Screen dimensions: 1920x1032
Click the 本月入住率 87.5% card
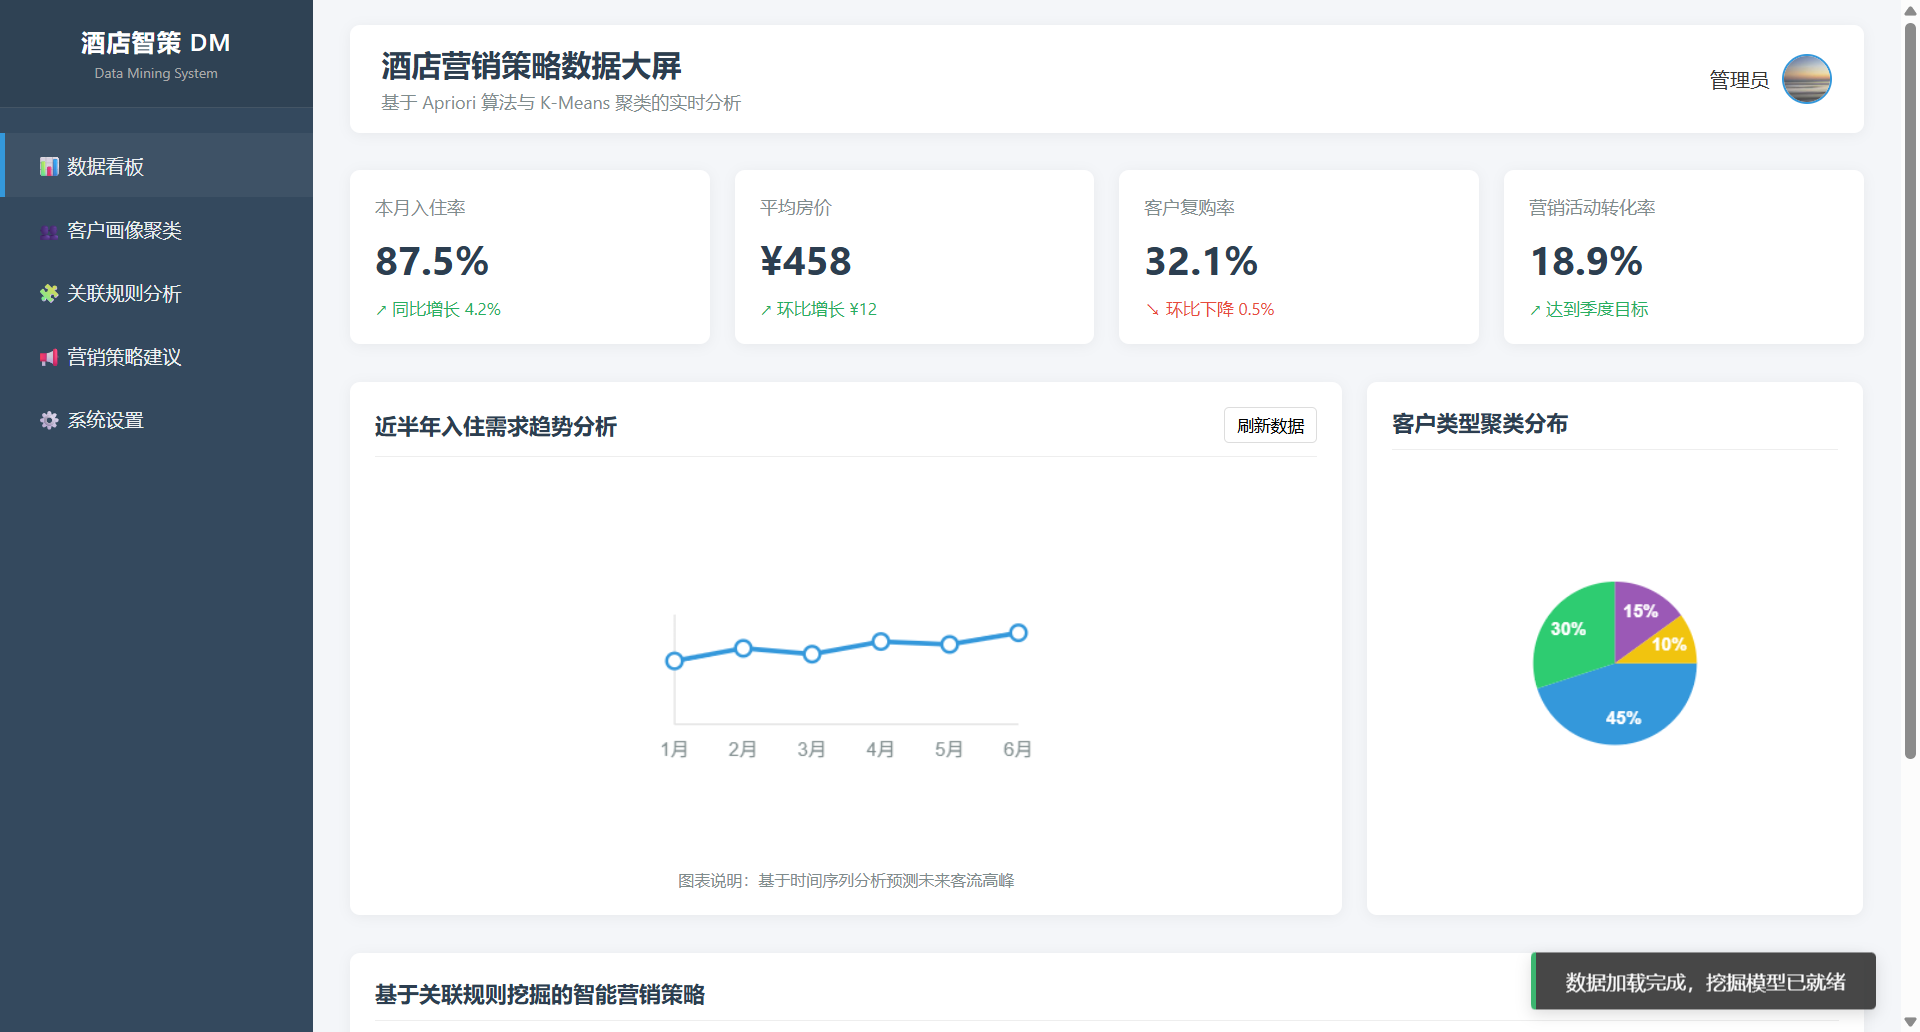point(529,257)
